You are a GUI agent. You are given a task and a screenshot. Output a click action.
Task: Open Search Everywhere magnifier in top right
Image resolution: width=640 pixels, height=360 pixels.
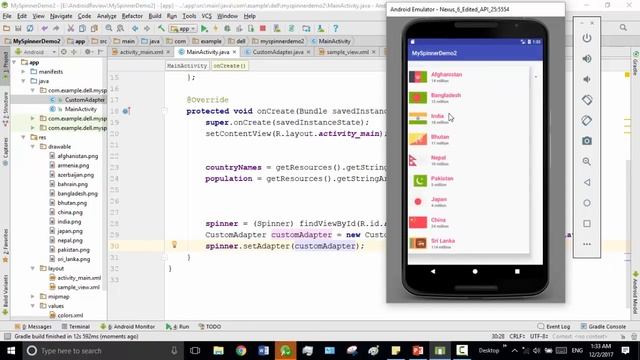[x=623, y=28]
